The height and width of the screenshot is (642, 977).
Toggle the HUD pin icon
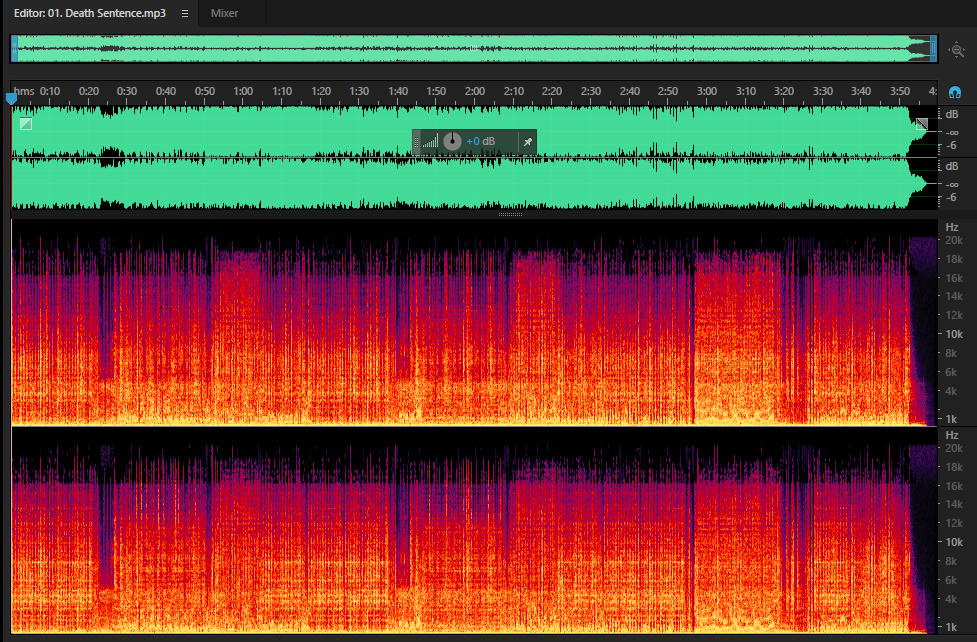(528, 142)
